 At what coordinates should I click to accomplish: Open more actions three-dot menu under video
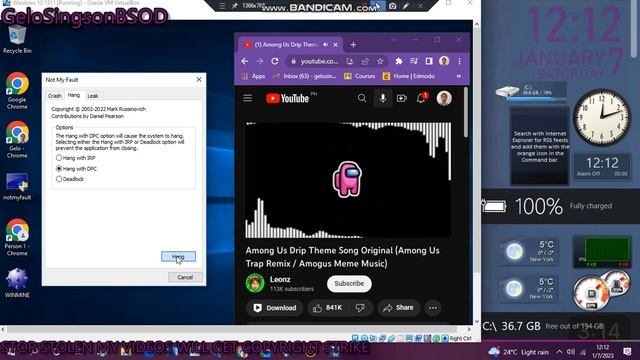433,308
